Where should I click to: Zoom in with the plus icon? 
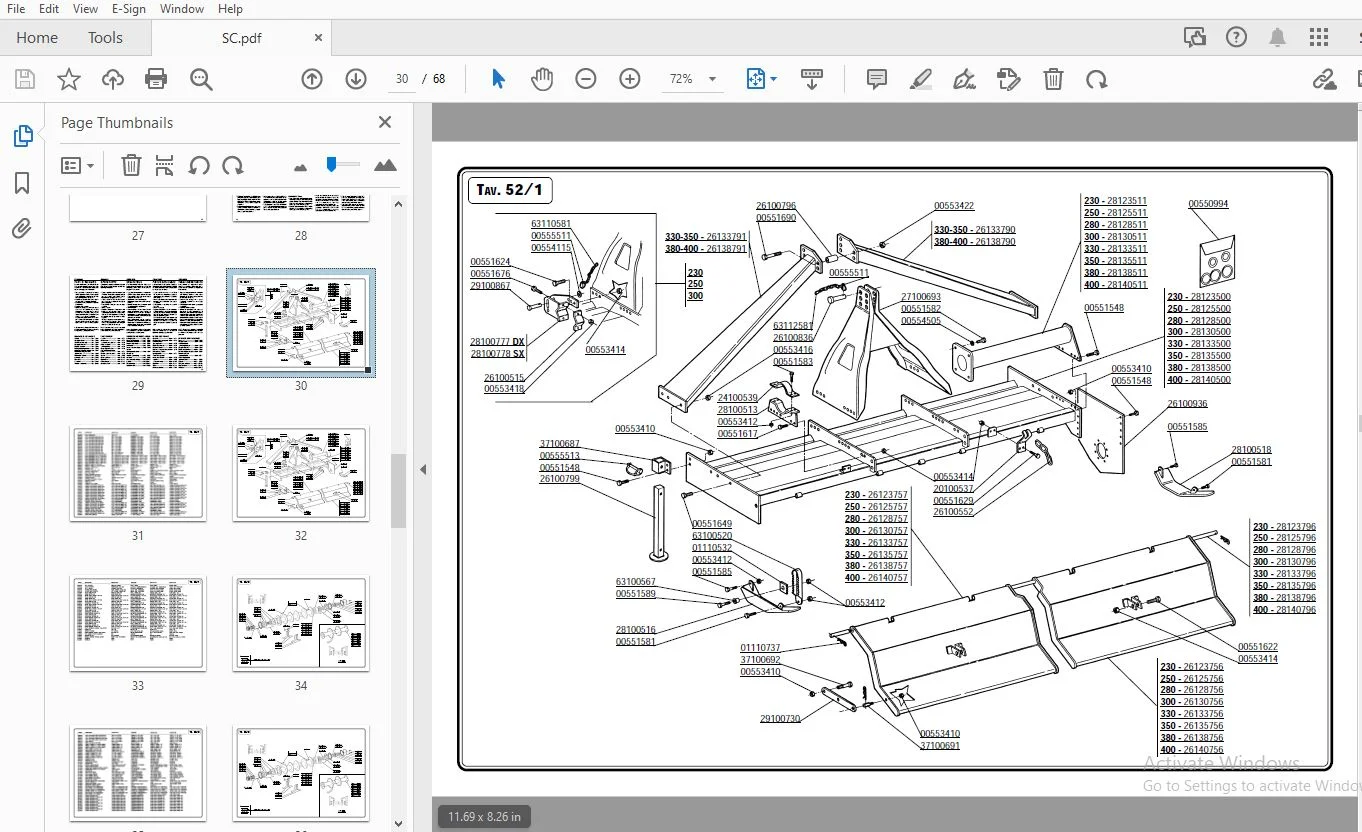pos(630,79)
